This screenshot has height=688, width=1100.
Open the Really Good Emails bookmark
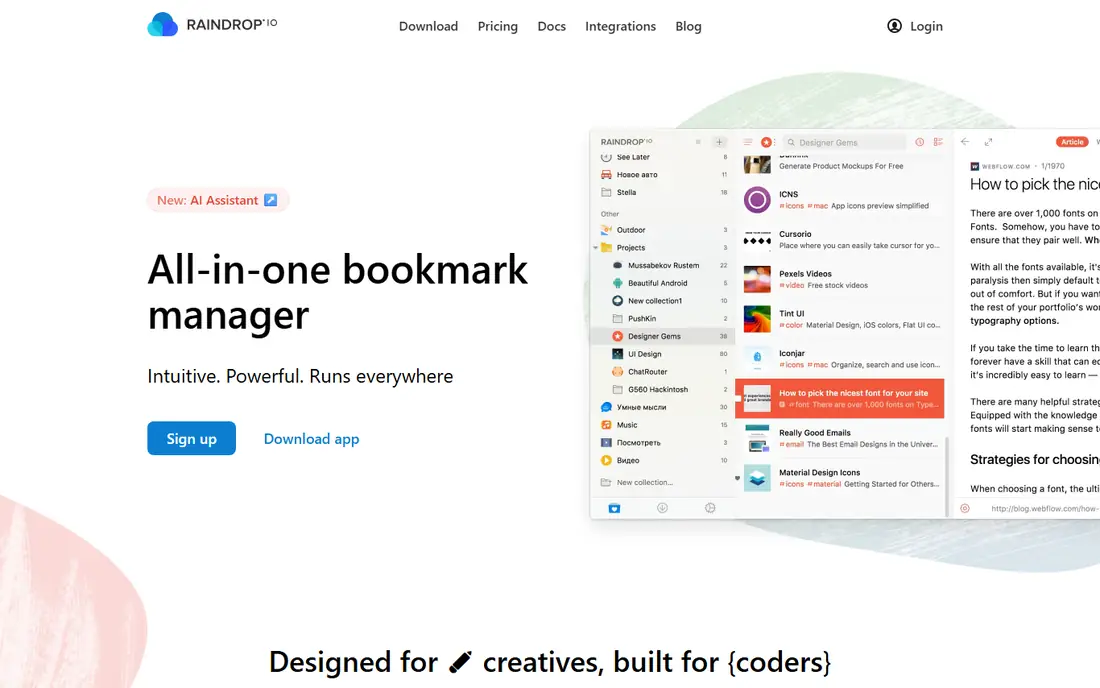tap(840, 438)
